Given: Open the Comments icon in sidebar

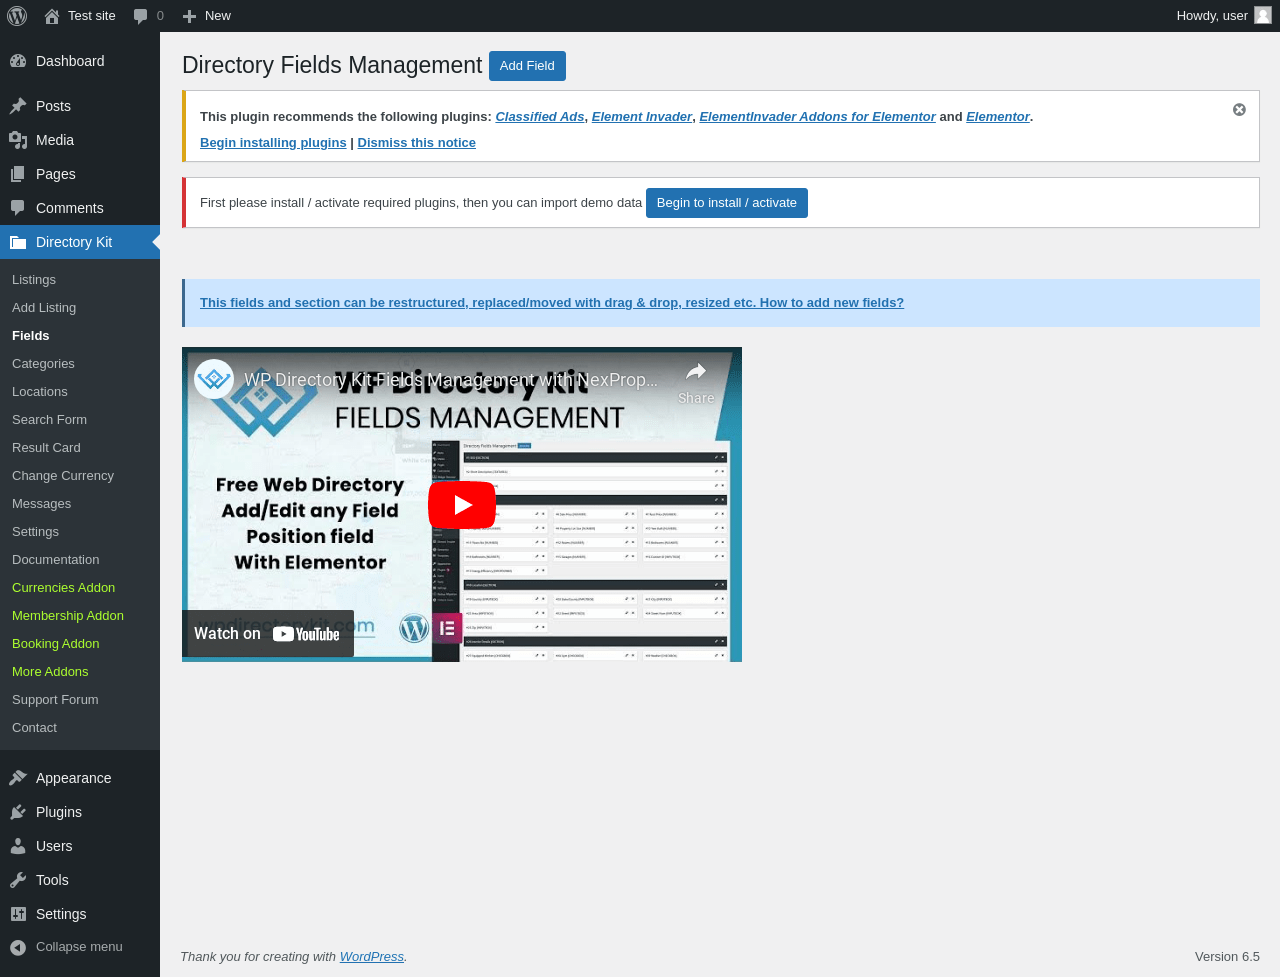Looking at the screenshot, I should click(18, 208).
